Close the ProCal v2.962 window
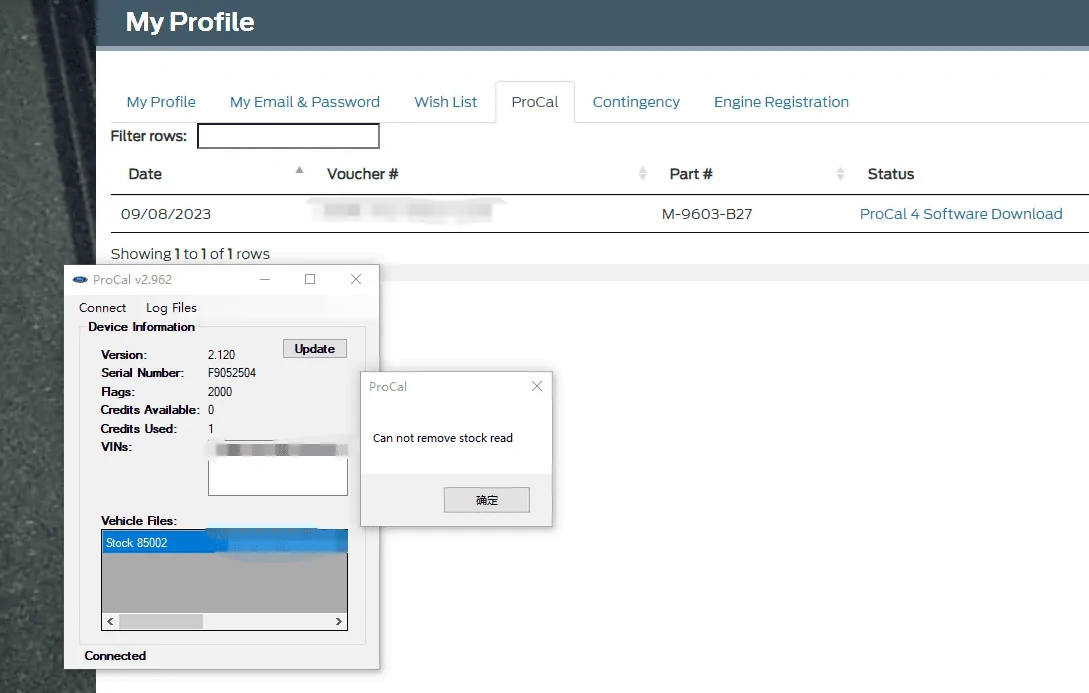 (356, 279)
